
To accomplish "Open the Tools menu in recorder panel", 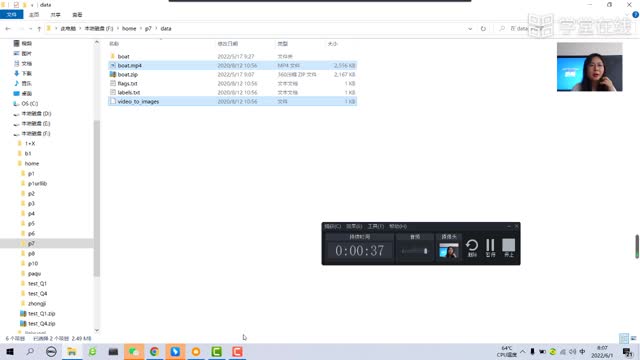I will (x=376, y=226).
